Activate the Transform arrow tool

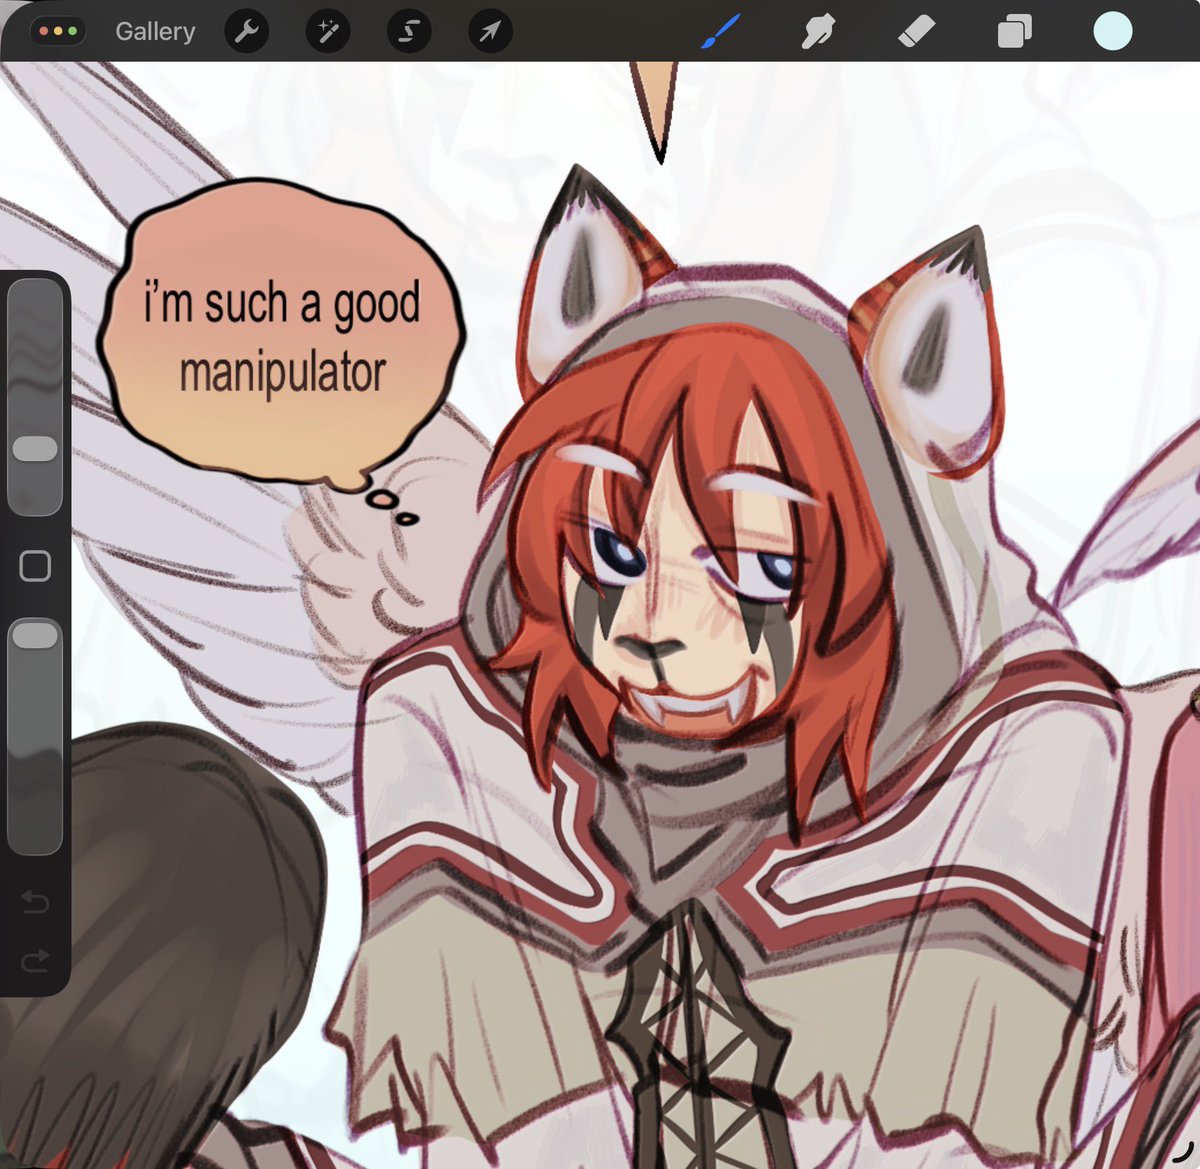click(490, 32)
